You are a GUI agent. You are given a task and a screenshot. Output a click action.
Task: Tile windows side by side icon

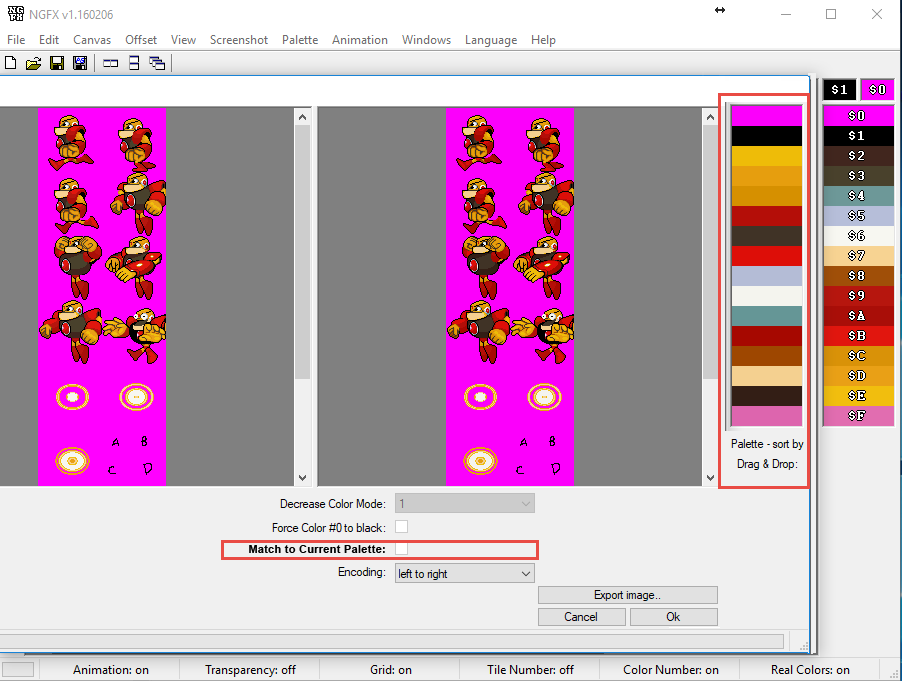(110, 63)
